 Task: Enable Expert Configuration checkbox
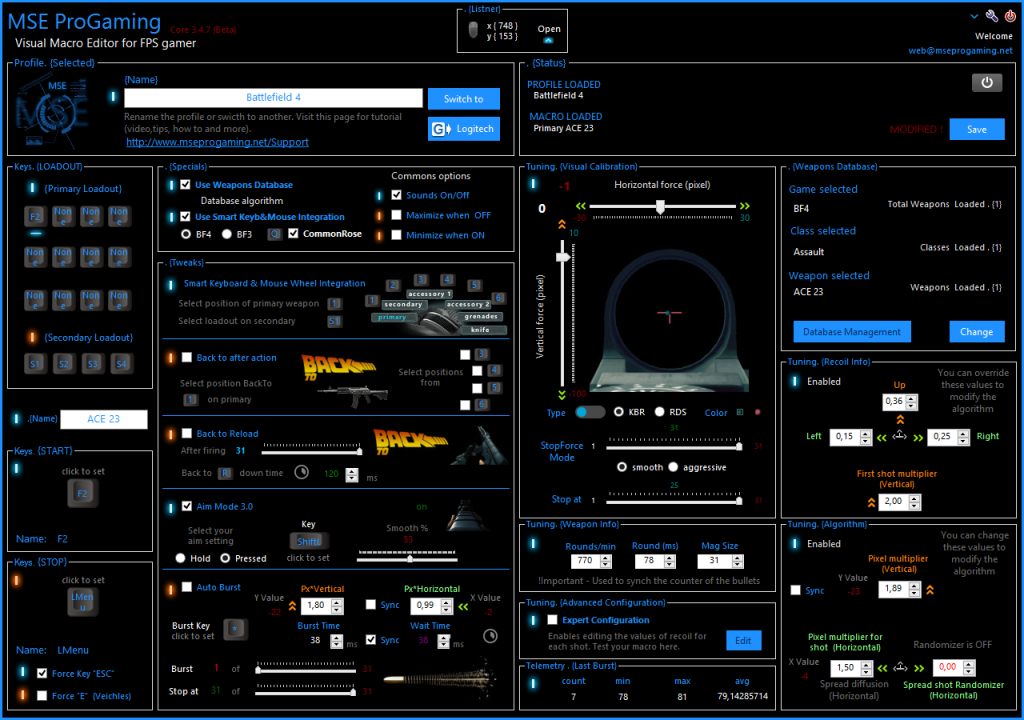click(552, 620)
